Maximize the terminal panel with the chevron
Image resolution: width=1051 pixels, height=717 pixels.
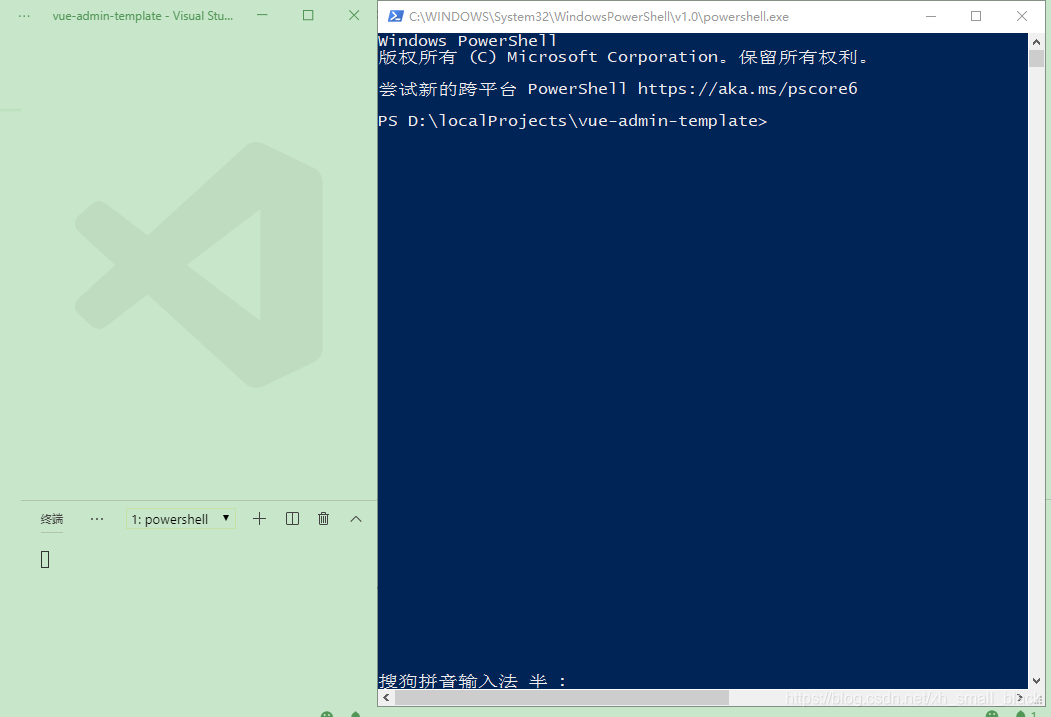tap(355, 518)
